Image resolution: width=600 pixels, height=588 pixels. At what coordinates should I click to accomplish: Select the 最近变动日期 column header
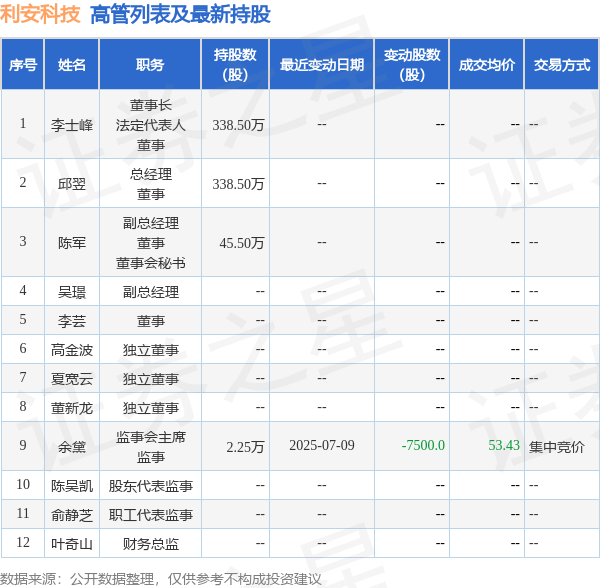pyautogui.click(x=322, y=64)
